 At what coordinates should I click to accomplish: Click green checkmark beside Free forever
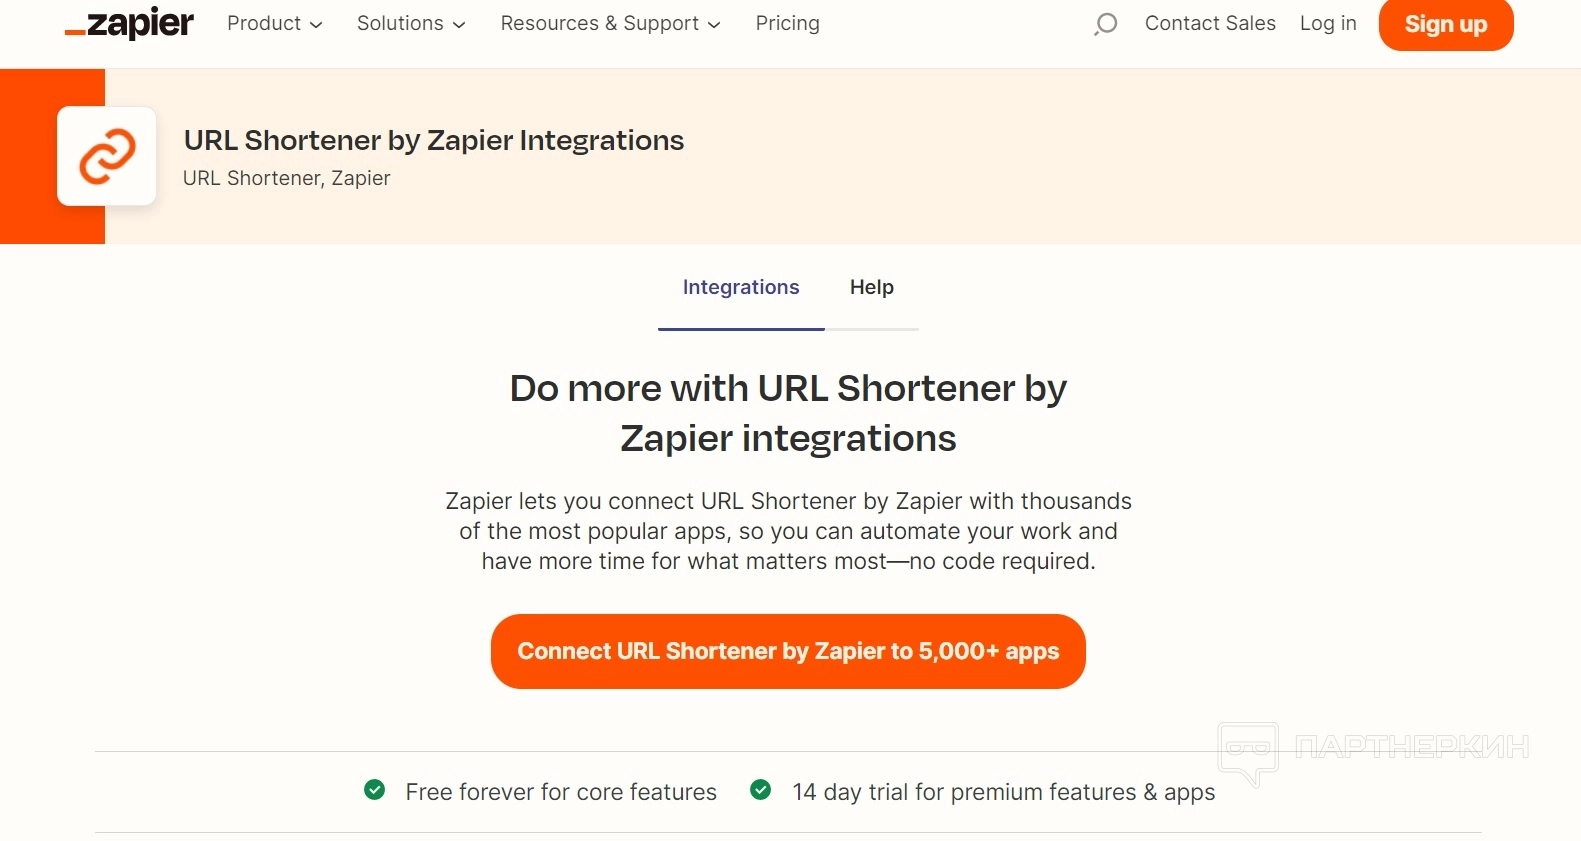coord(375,790)
